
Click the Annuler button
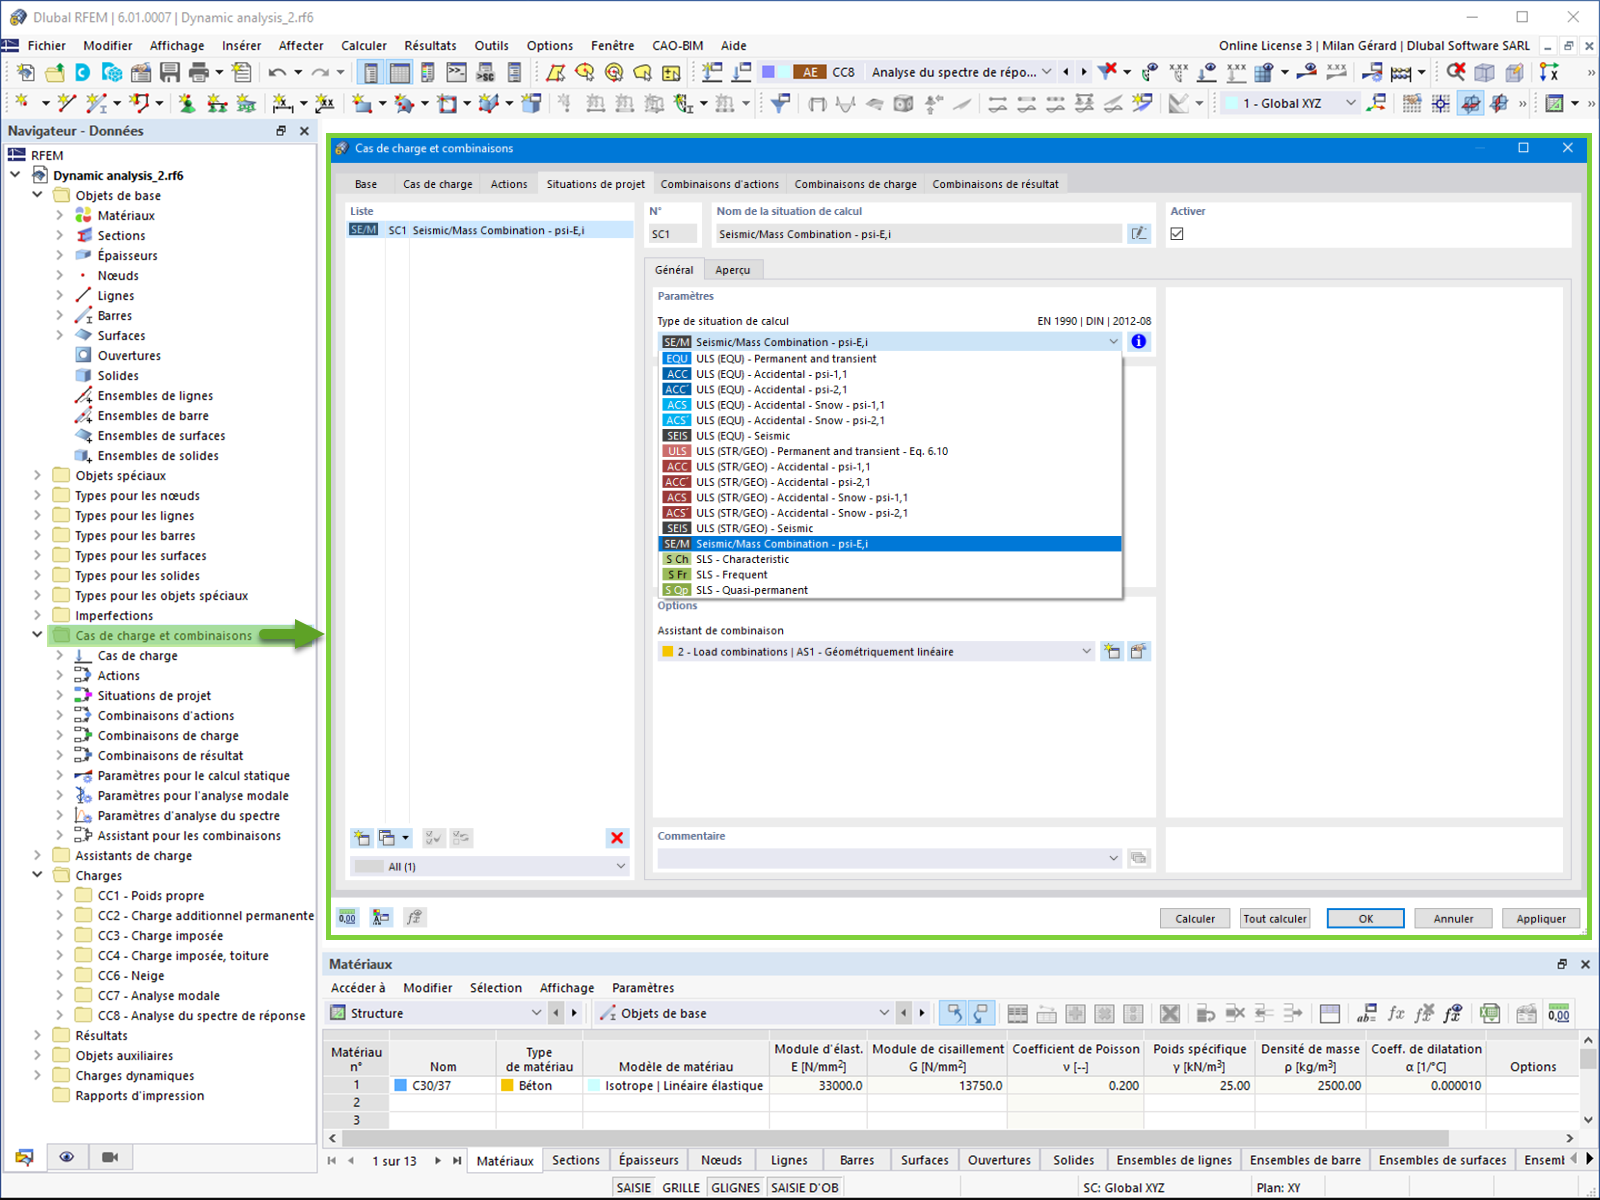coord(1453,919)
